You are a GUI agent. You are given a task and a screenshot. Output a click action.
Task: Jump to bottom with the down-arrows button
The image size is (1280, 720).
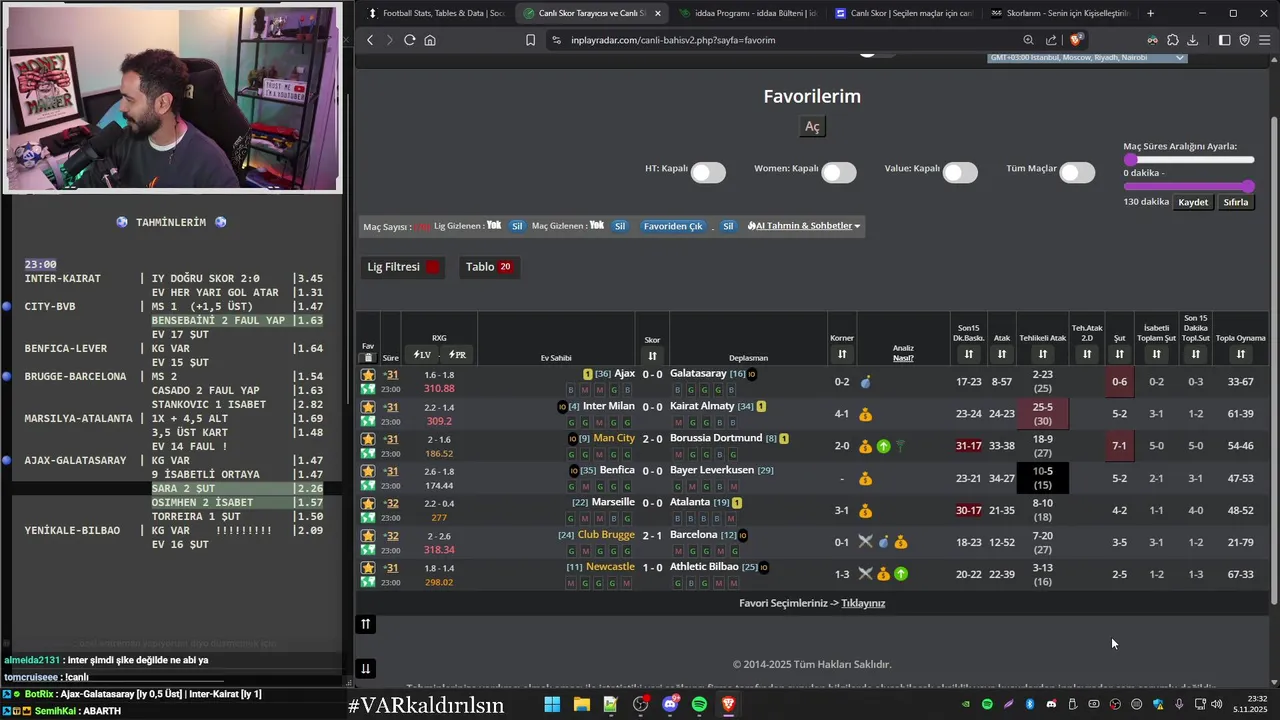coord(366,669)
